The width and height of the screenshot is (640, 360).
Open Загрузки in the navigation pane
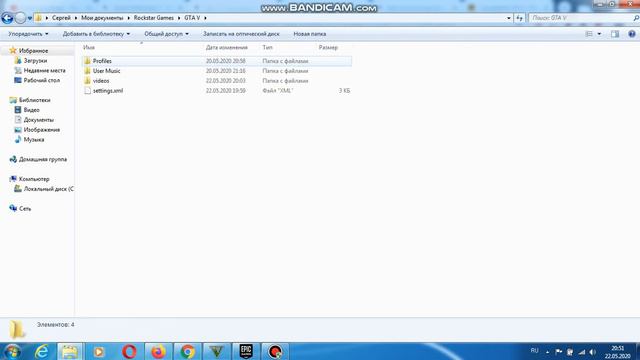[x=35, y=60]
